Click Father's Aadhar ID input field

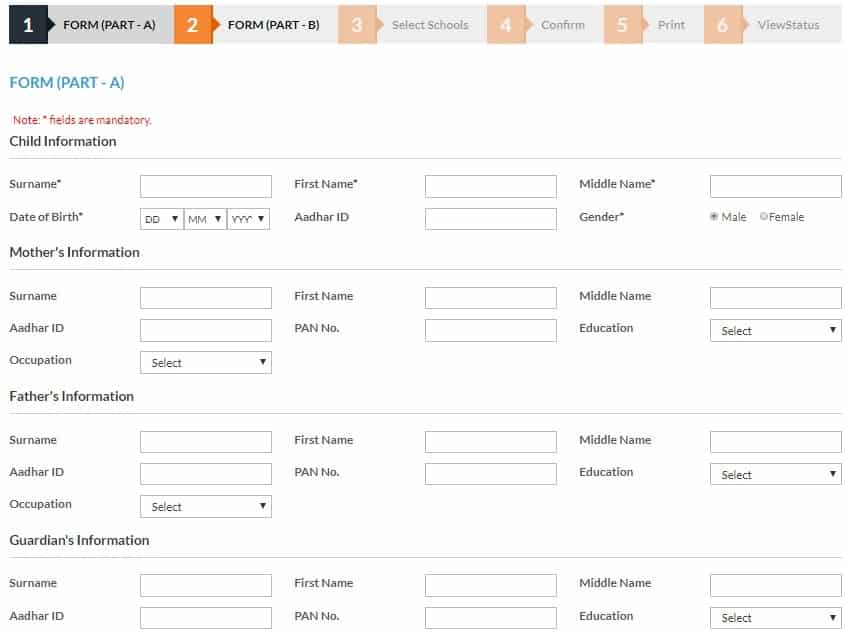(206, 474)
